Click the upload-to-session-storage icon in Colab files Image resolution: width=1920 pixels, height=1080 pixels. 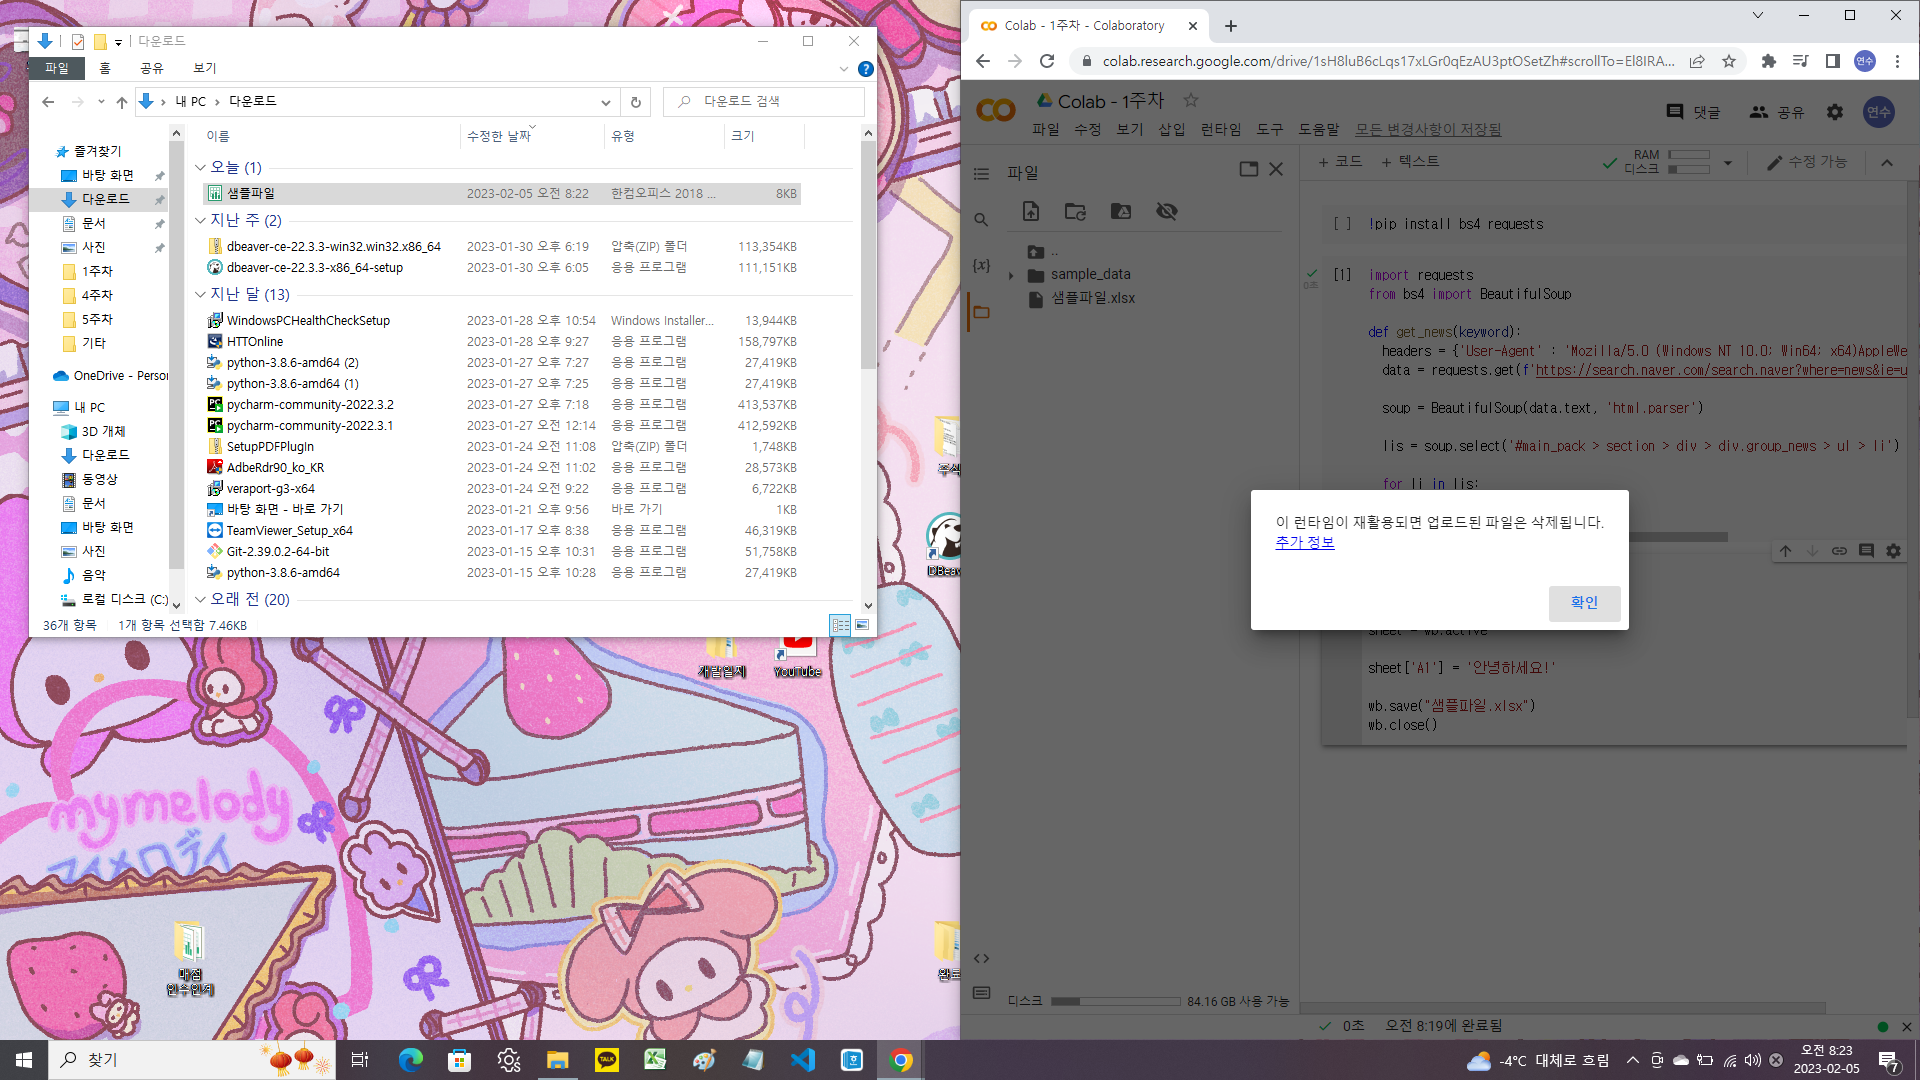point(1031,211)
